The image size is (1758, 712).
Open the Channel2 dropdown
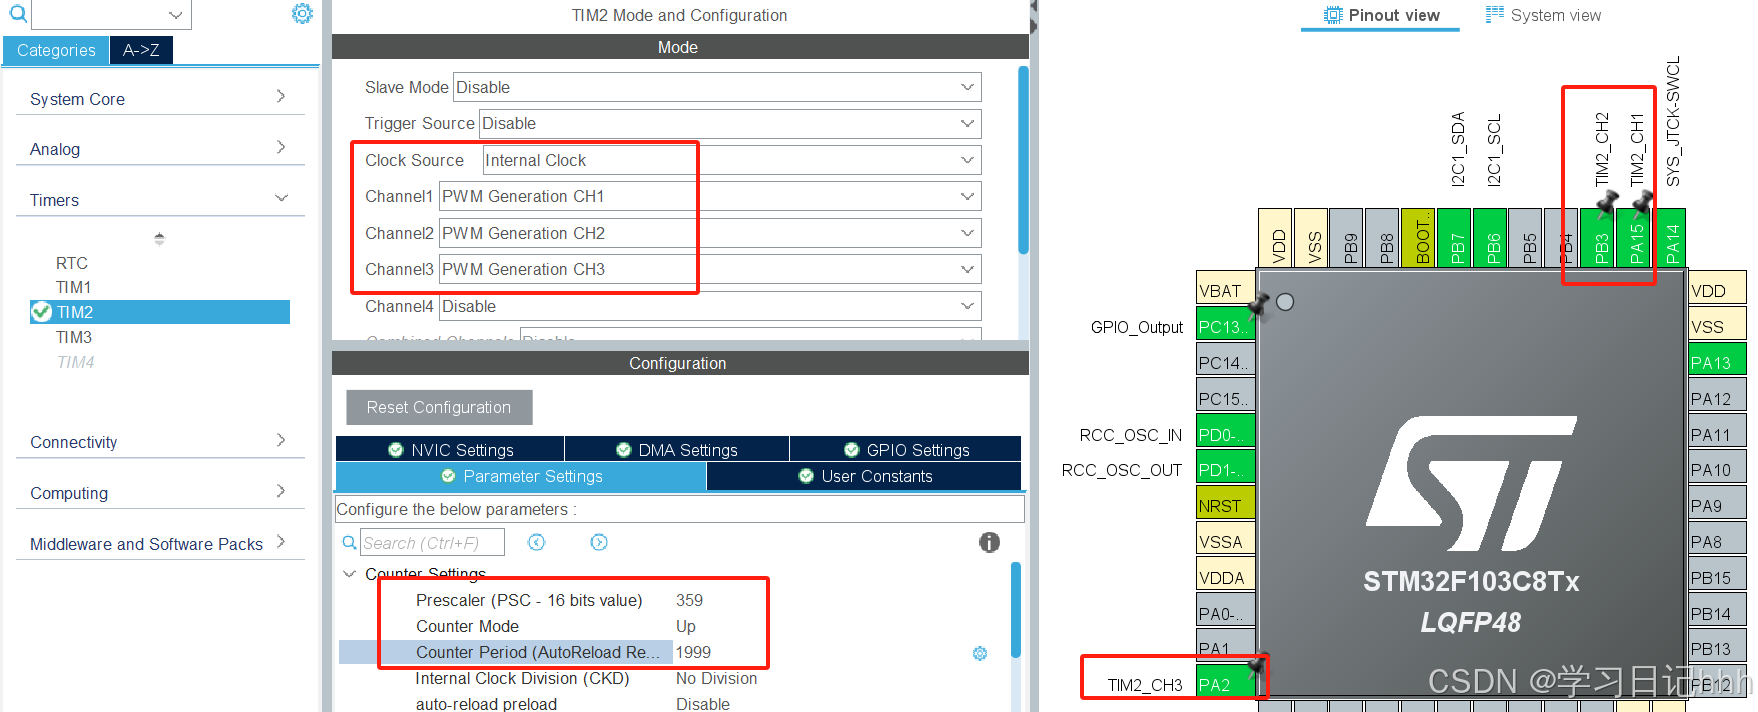click(710, 233)
